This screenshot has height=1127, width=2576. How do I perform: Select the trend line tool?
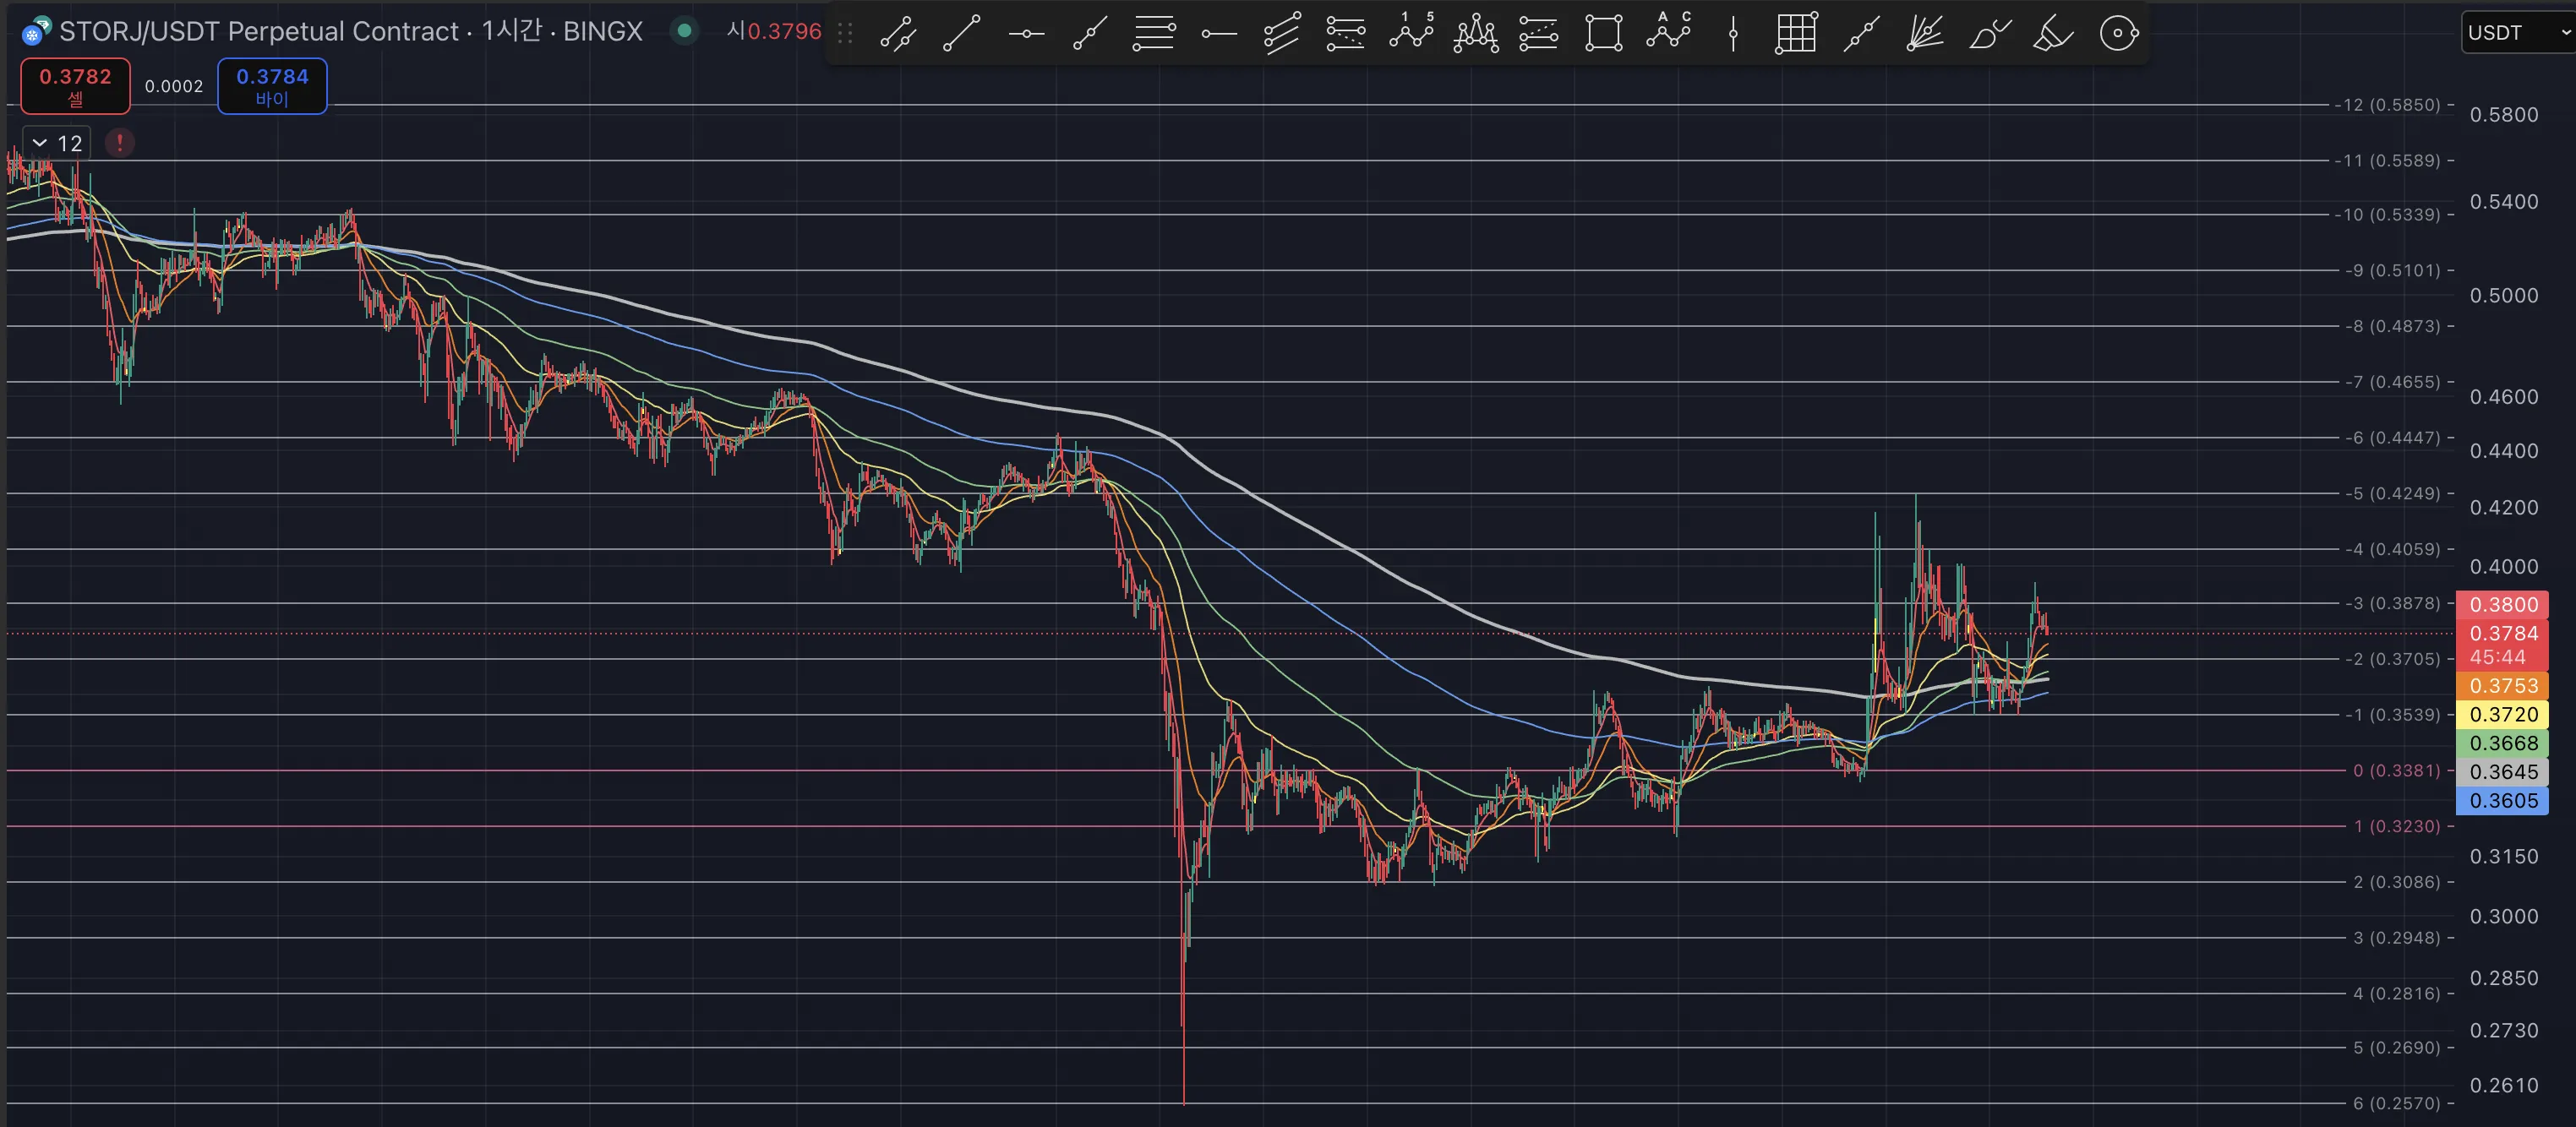pyautogui.click(x=962, y=33)
